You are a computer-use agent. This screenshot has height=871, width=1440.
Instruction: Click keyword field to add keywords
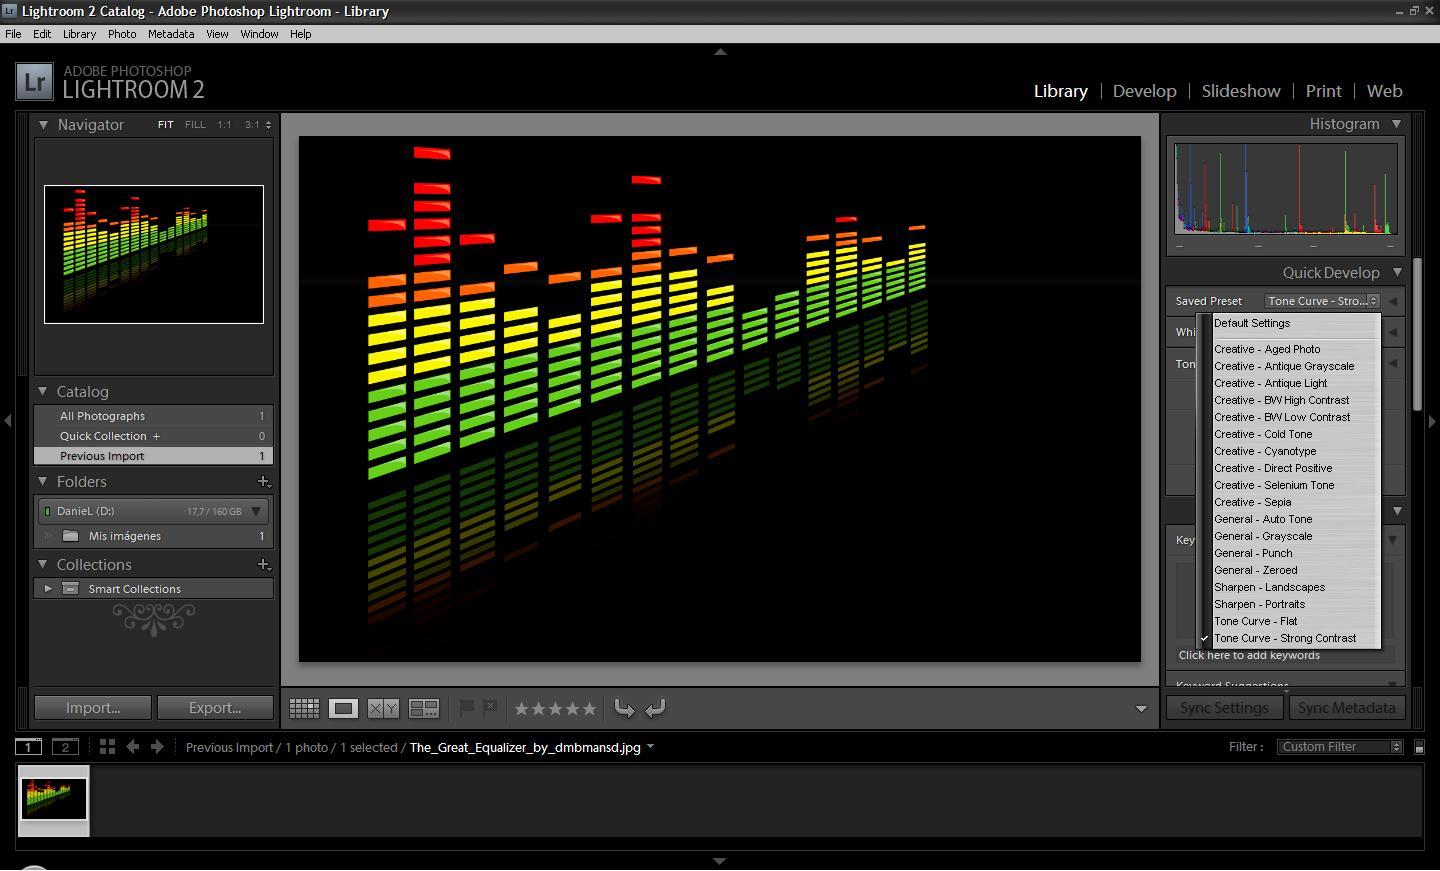click(x=1284, y=656)
